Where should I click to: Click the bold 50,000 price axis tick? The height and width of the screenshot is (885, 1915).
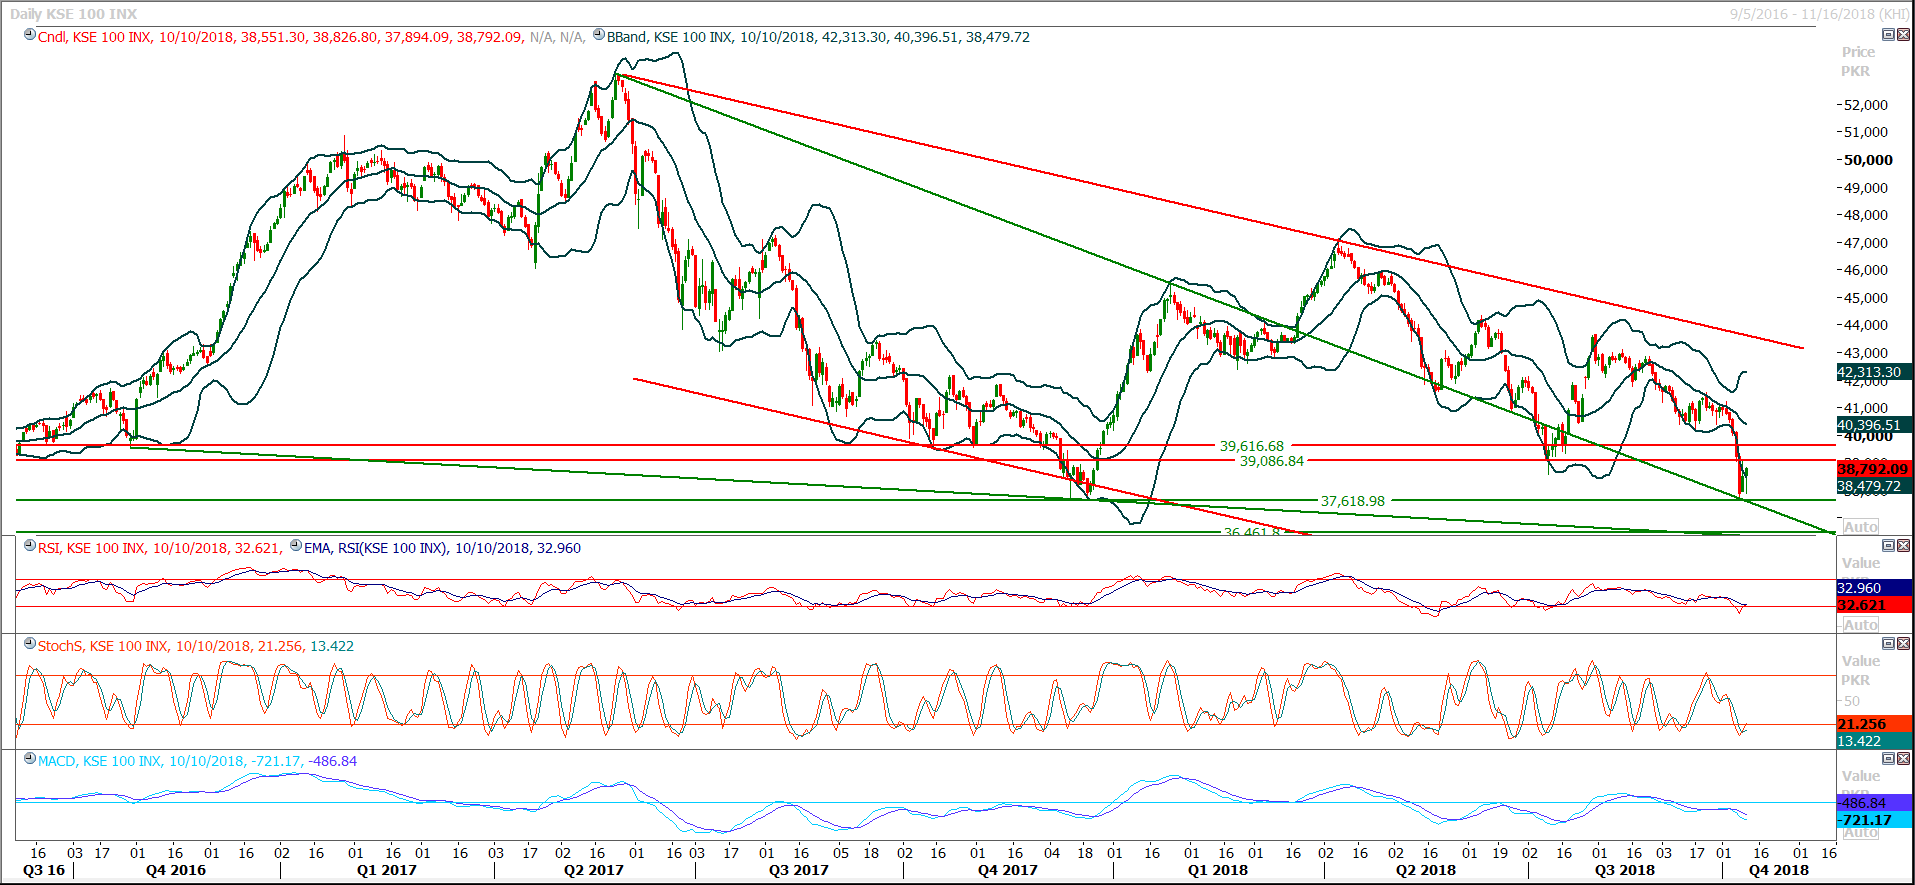[x=1868, y=160]
